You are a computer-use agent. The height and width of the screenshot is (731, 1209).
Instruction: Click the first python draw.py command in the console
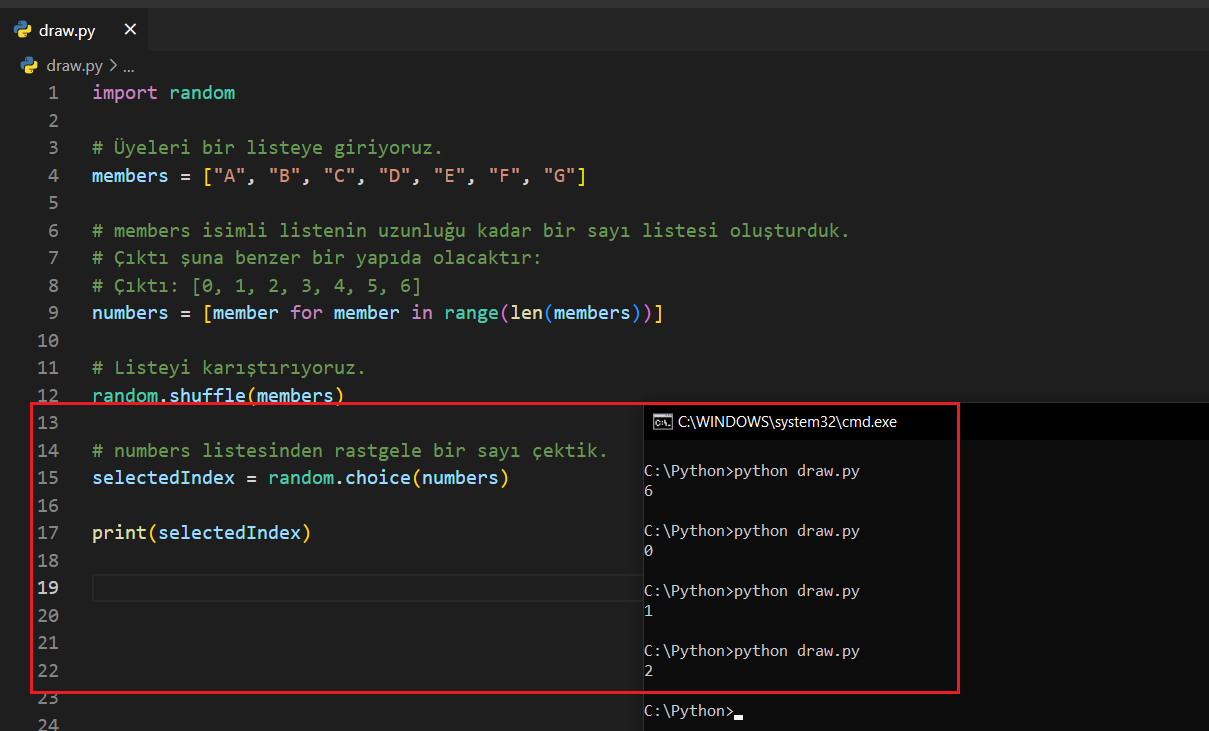[796, 471]
